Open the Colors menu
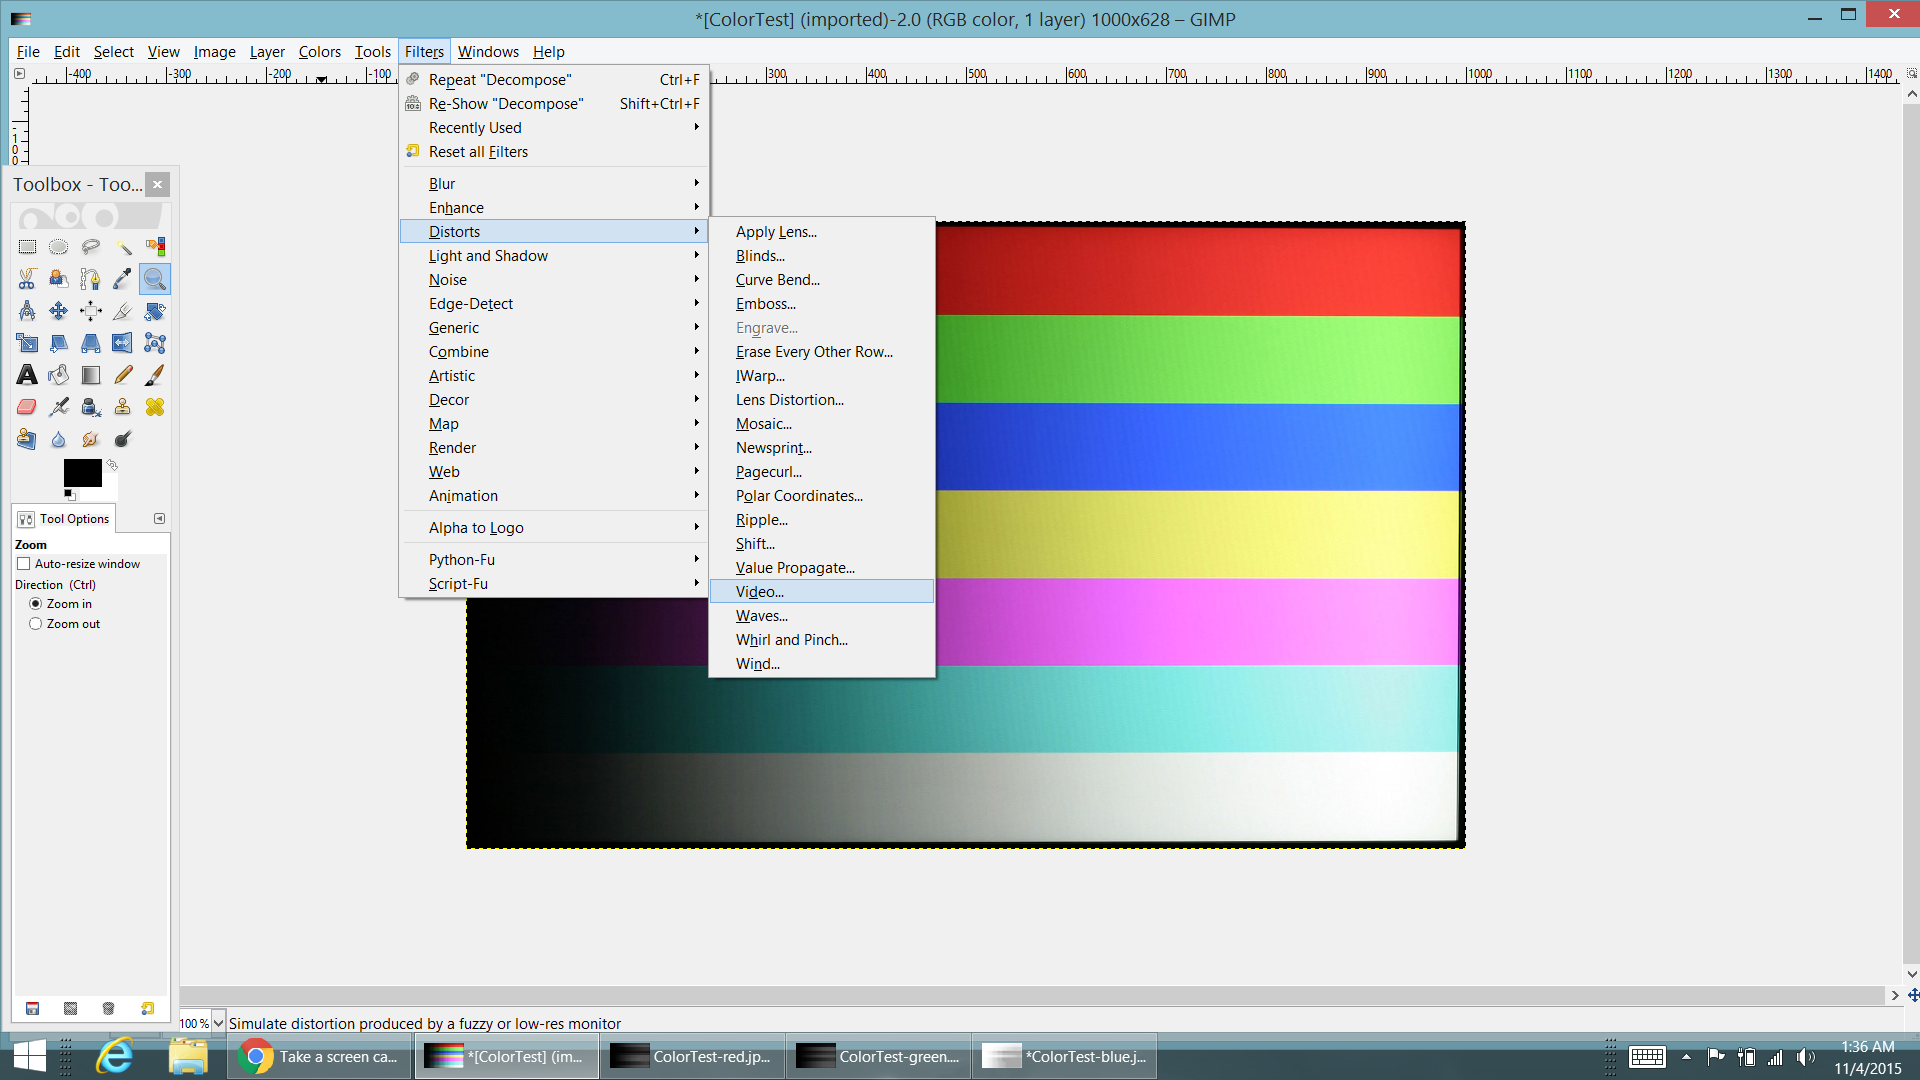This screenshot has width=1920, height=1080. coord(319,51)
